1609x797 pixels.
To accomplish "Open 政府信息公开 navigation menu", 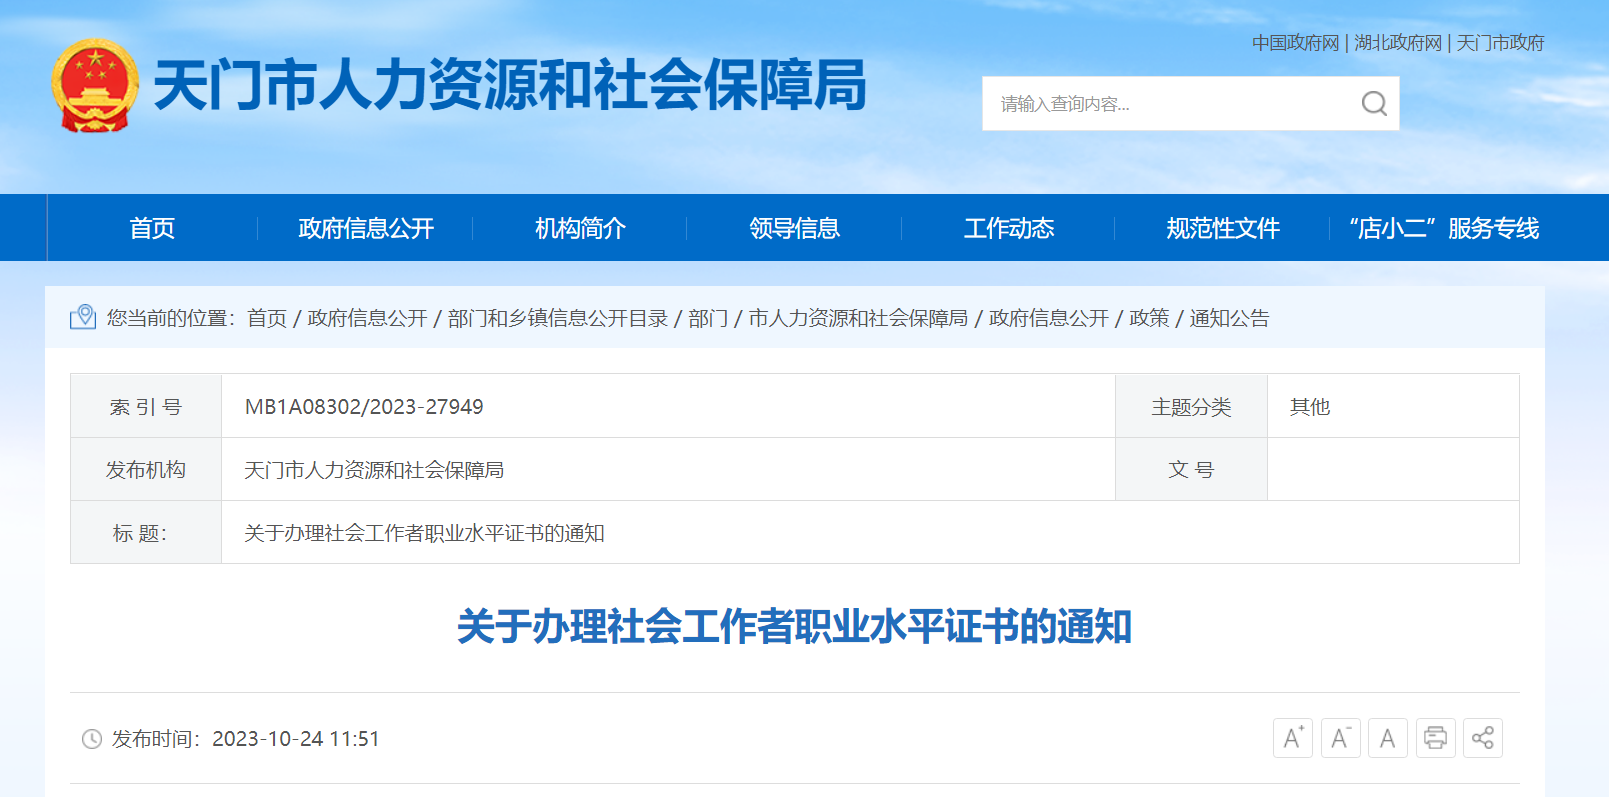I will [366, 228].
